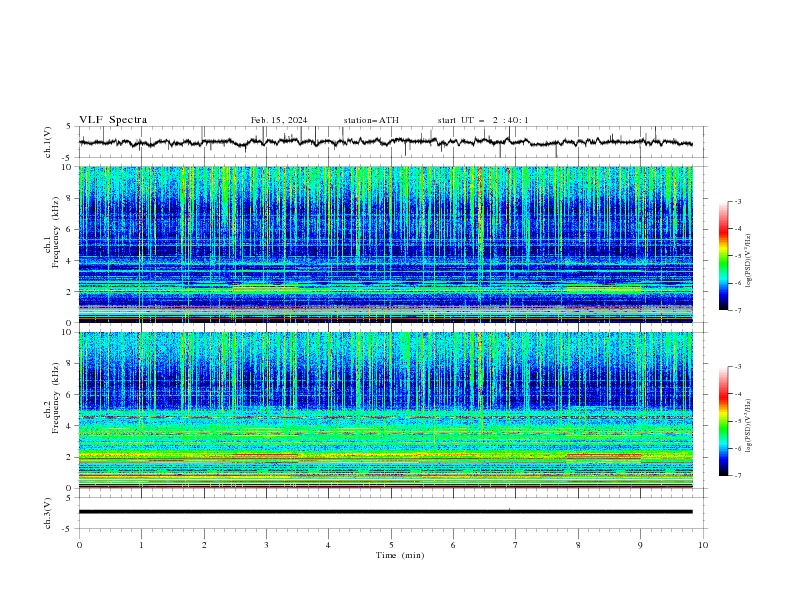Image resolution: width=792 pixels, height=612 pixels.
Task: Click the time axis tick label '5'
Action: tap(391, 545)
